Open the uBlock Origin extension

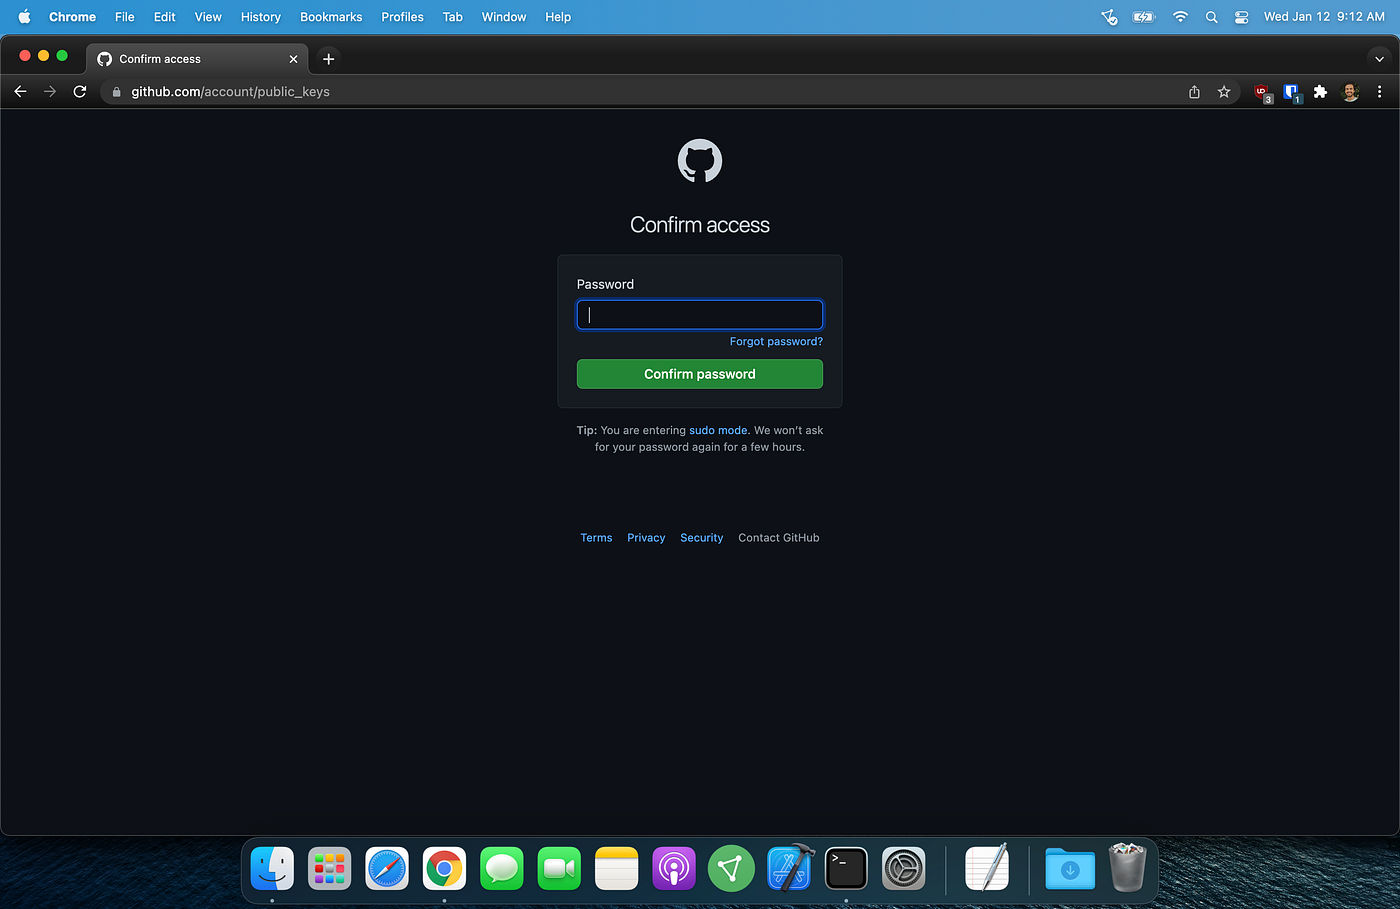click(x=1262, y=92)
